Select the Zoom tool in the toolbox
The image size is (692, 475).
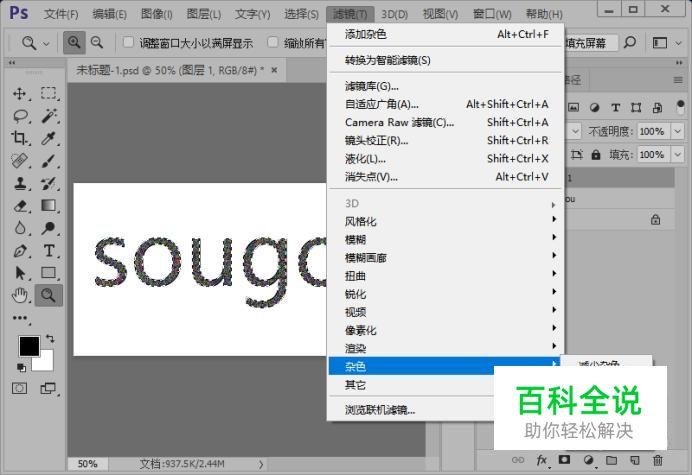coord(48,295)
